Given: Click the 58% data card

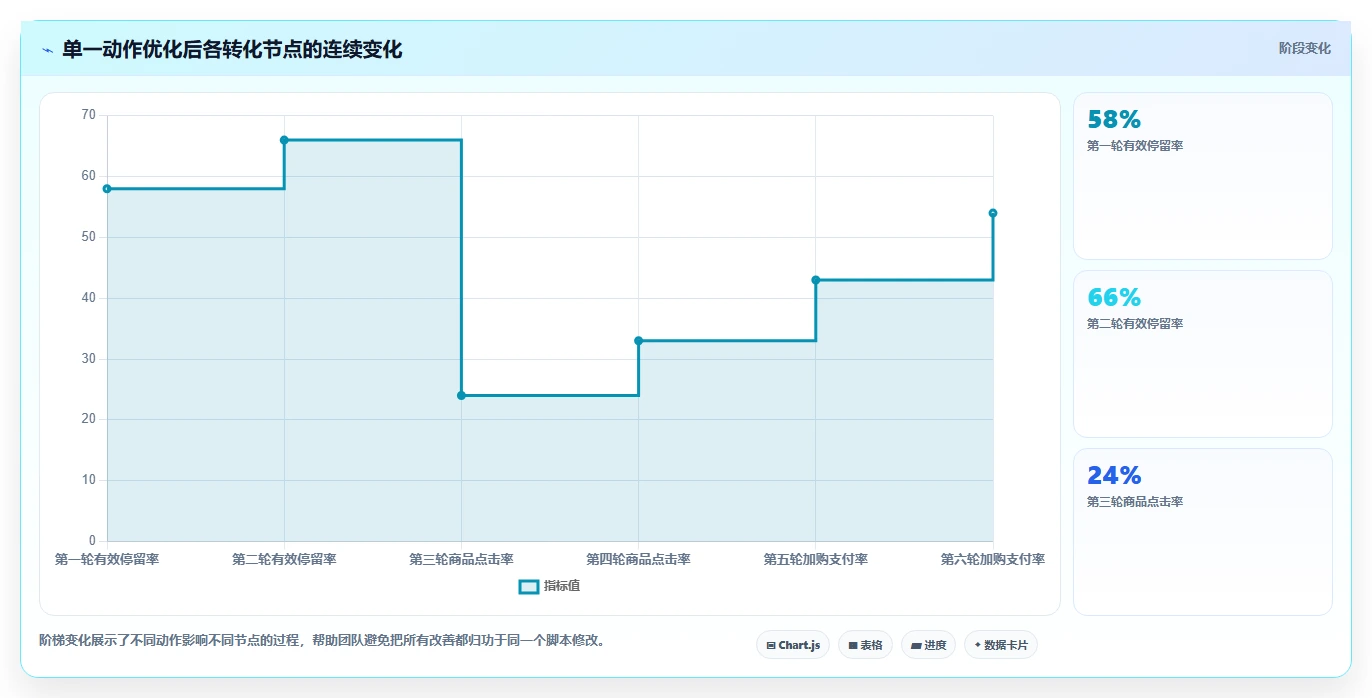Looking at the screenshot, I should (1202, 176).
